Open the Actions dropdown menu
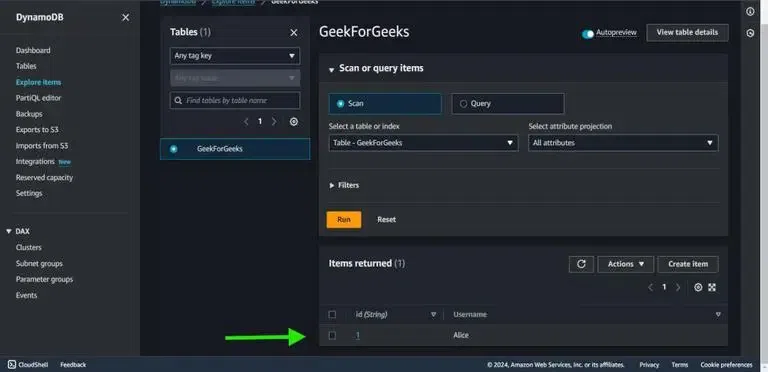The height and width of the screenshot is (372, 768). [x=625, y=264]
